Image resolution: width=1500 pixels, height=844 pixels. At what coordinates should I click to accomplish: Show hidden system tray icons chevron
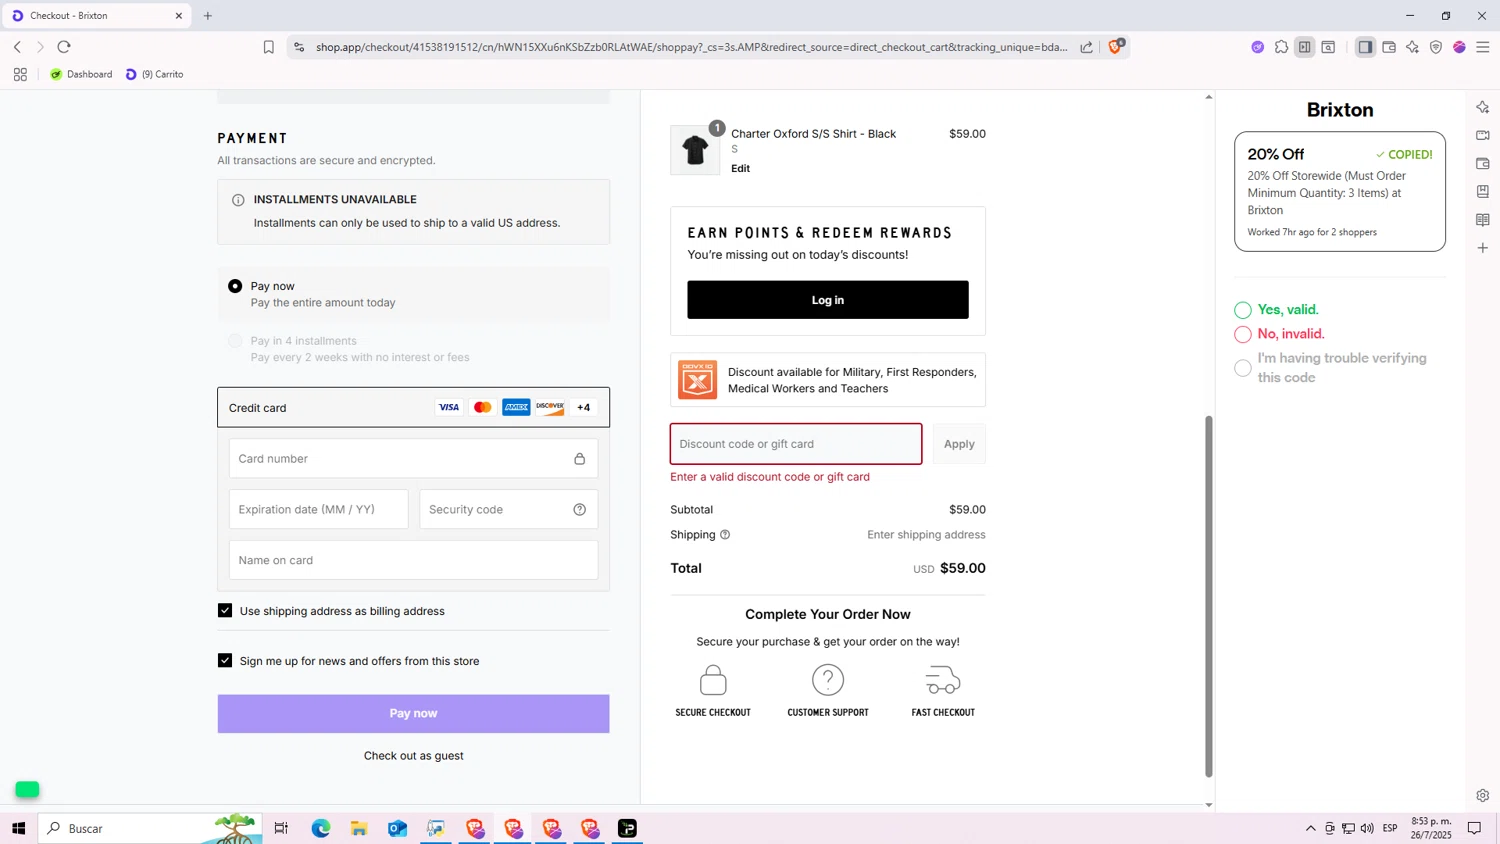[1311, 828]
